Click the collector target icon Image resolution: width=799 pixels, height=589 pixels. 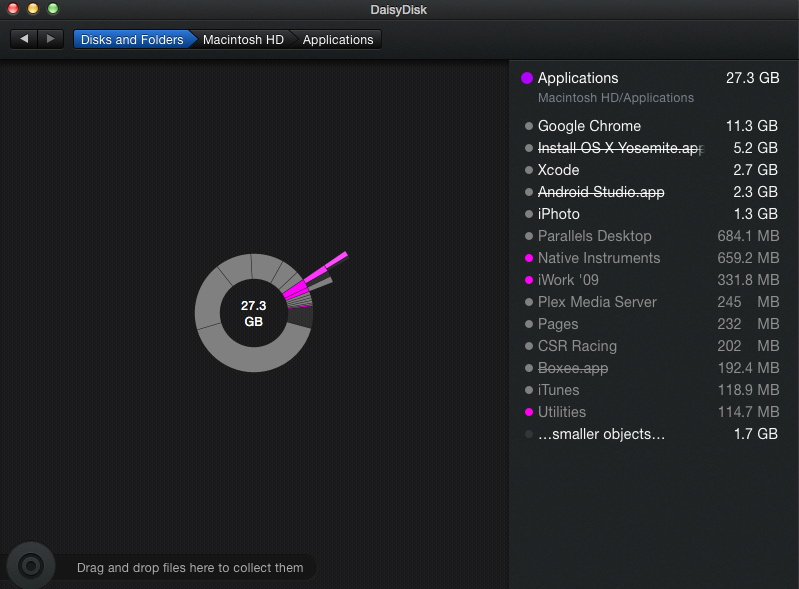(x=31, y=566)
